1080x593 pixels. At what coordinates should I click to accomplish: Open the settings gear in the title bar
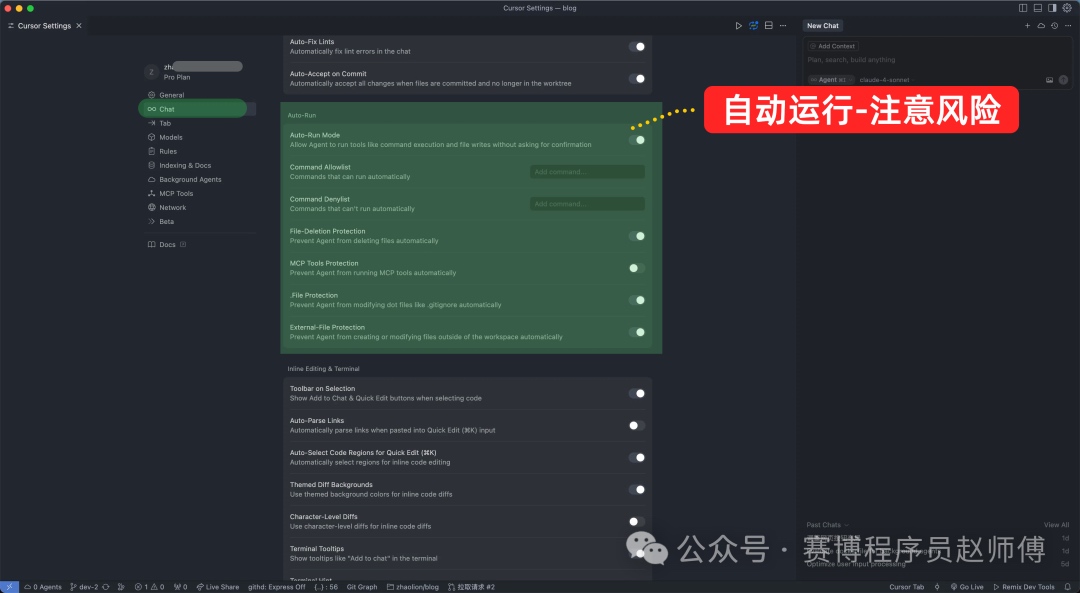1067,8
